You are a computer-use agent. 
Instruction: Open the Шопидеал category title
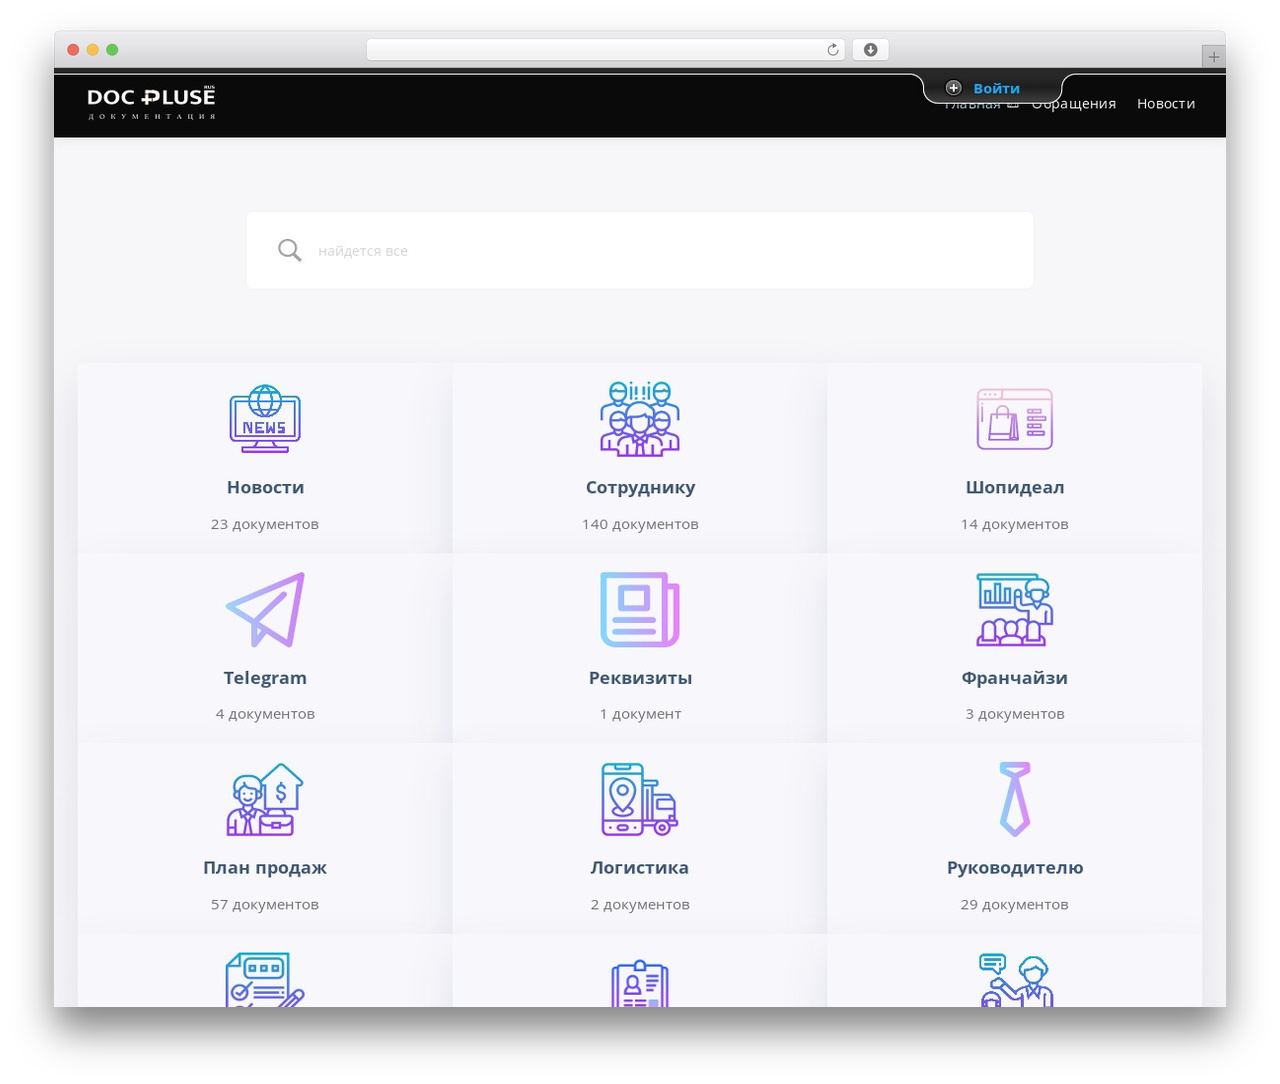[x=1015, y=487]
